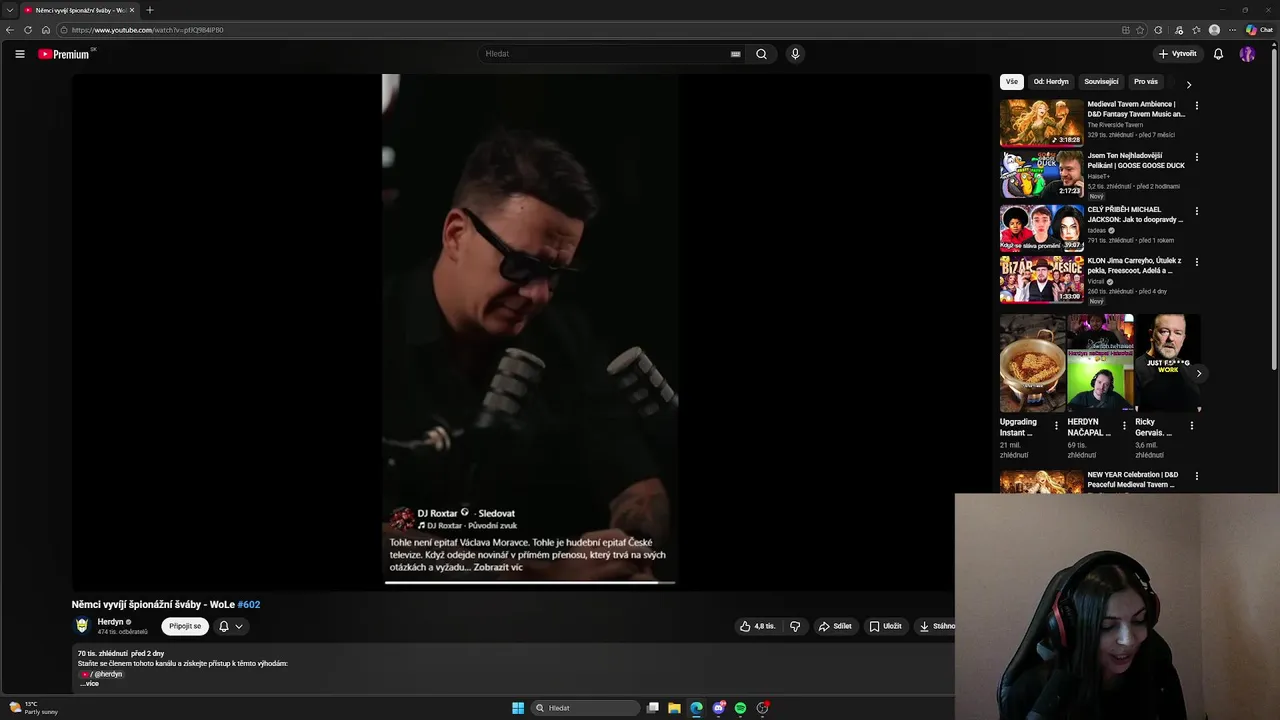1280x720 pixels.
Task: Go back with browser back arrow
Action: (x=10, y=30)
